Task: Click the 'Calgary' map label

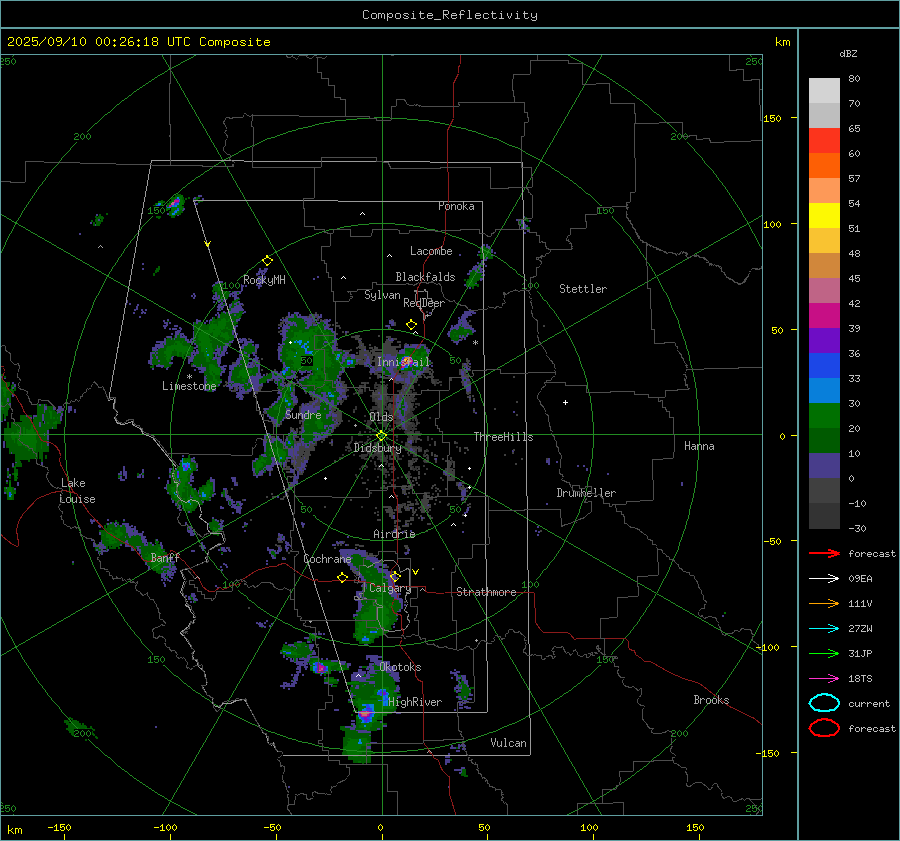Action: (390, 588)
